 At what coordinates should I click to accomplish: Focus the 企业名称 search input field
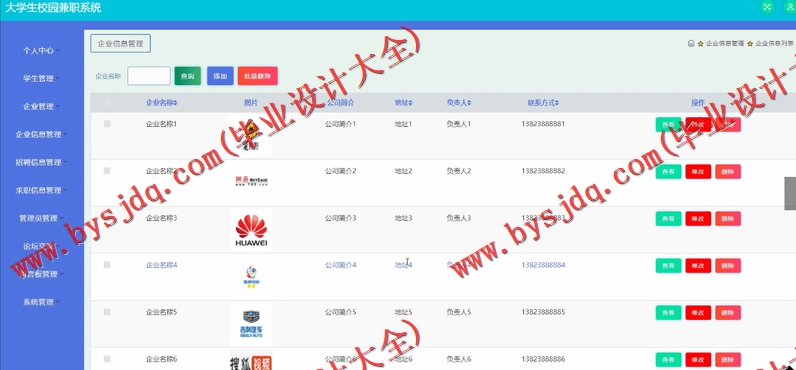149,76
